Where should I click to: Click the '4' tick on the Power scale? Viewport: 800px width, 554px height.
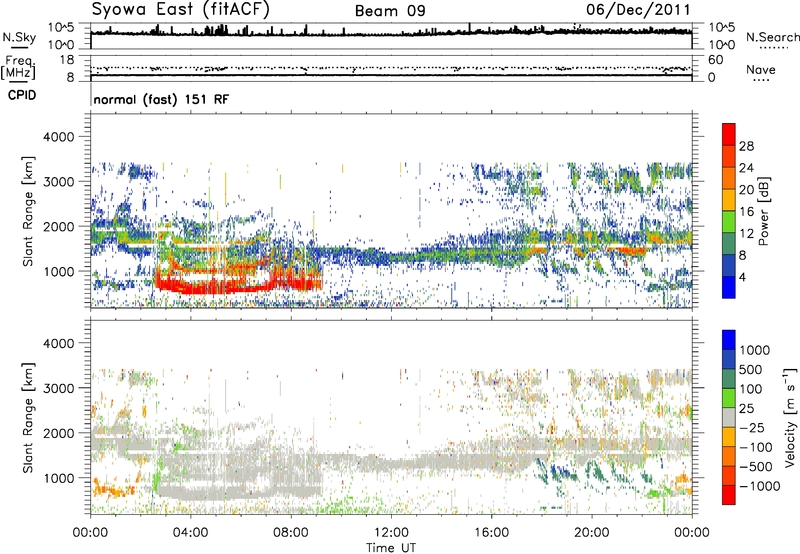tap(742, 277)
